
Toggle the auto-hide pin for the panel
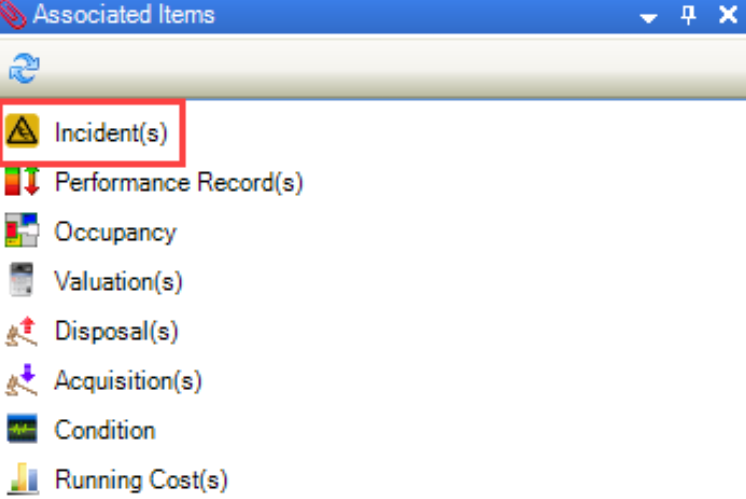coord(688,15)
